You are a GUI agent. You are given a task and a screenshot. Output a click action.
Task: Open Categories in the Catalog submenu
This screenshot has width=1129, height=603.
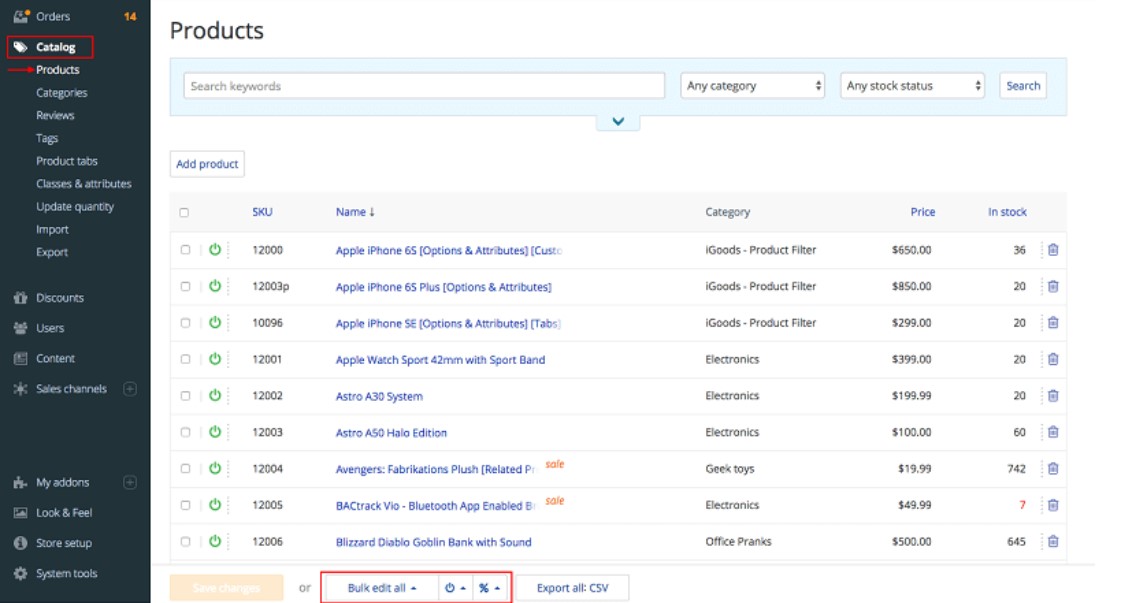[x=62, y=93]
